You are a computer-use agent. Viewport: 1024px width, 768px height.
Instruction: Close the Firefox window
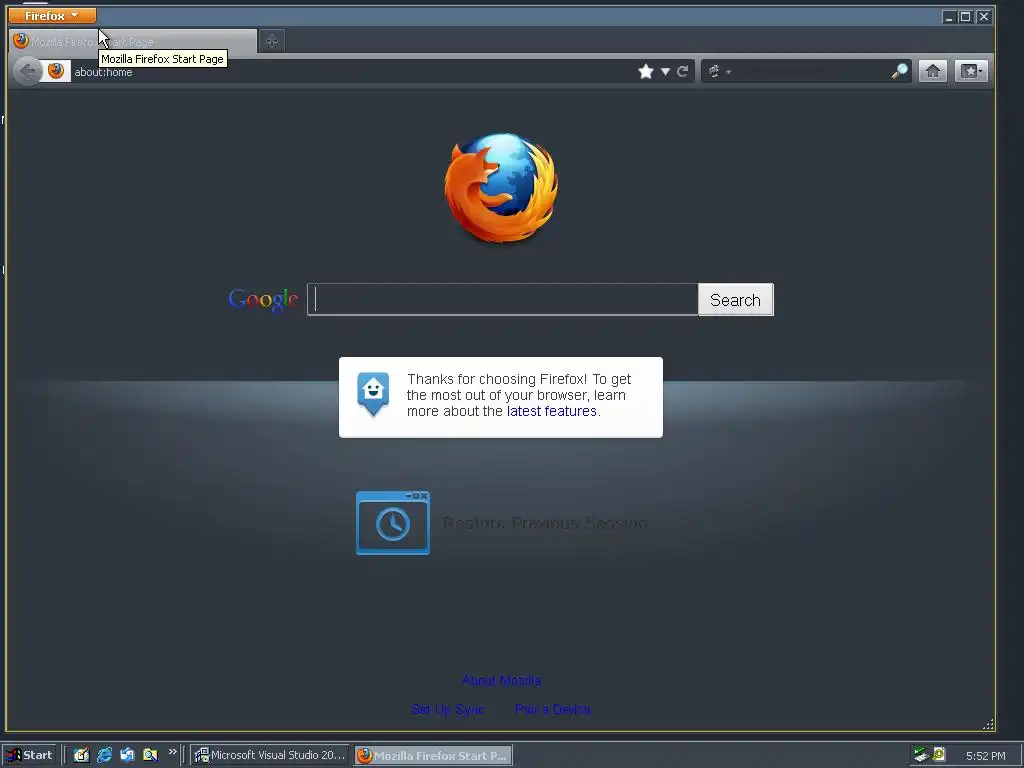point(984,17)
